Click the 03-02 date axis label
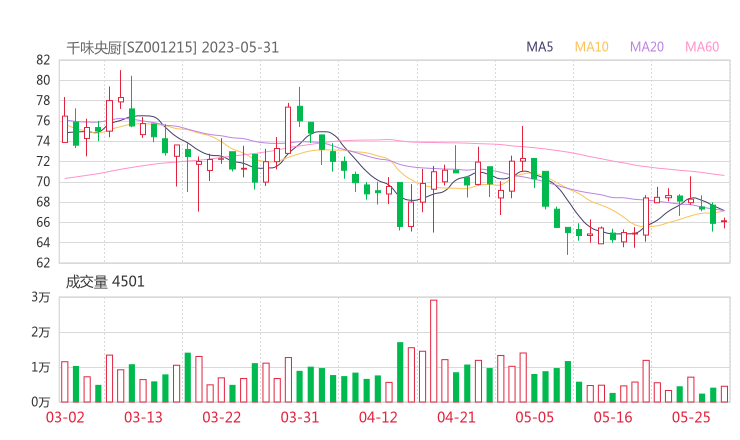The image size is (740, 440). tap(65, 417)
